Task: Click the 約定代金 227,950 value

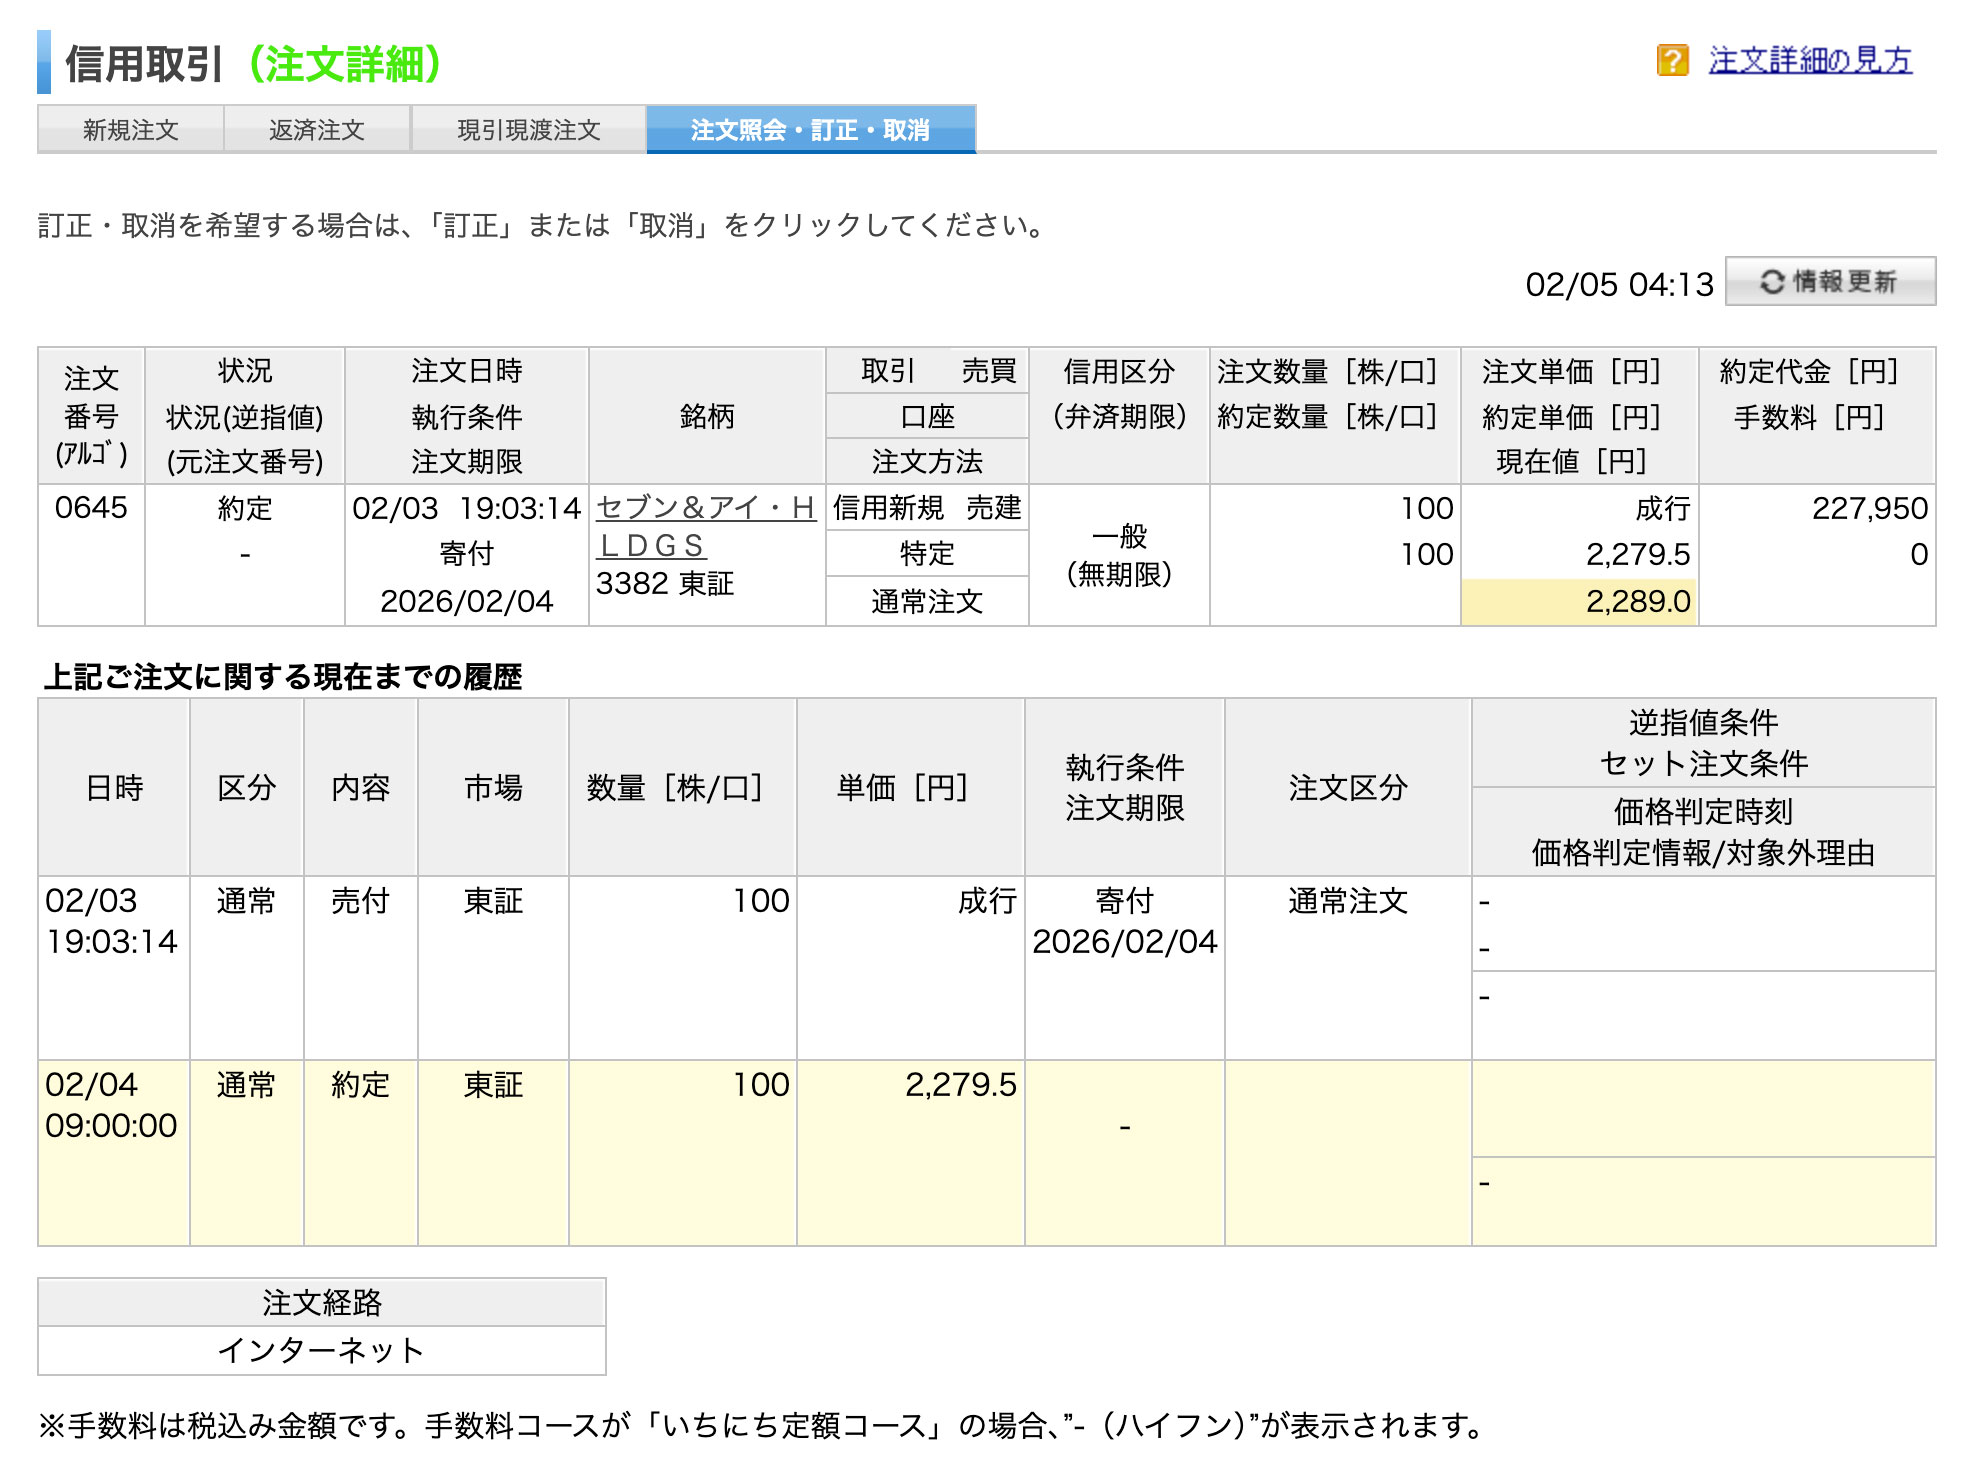Action: click(x=1868, y=509)
